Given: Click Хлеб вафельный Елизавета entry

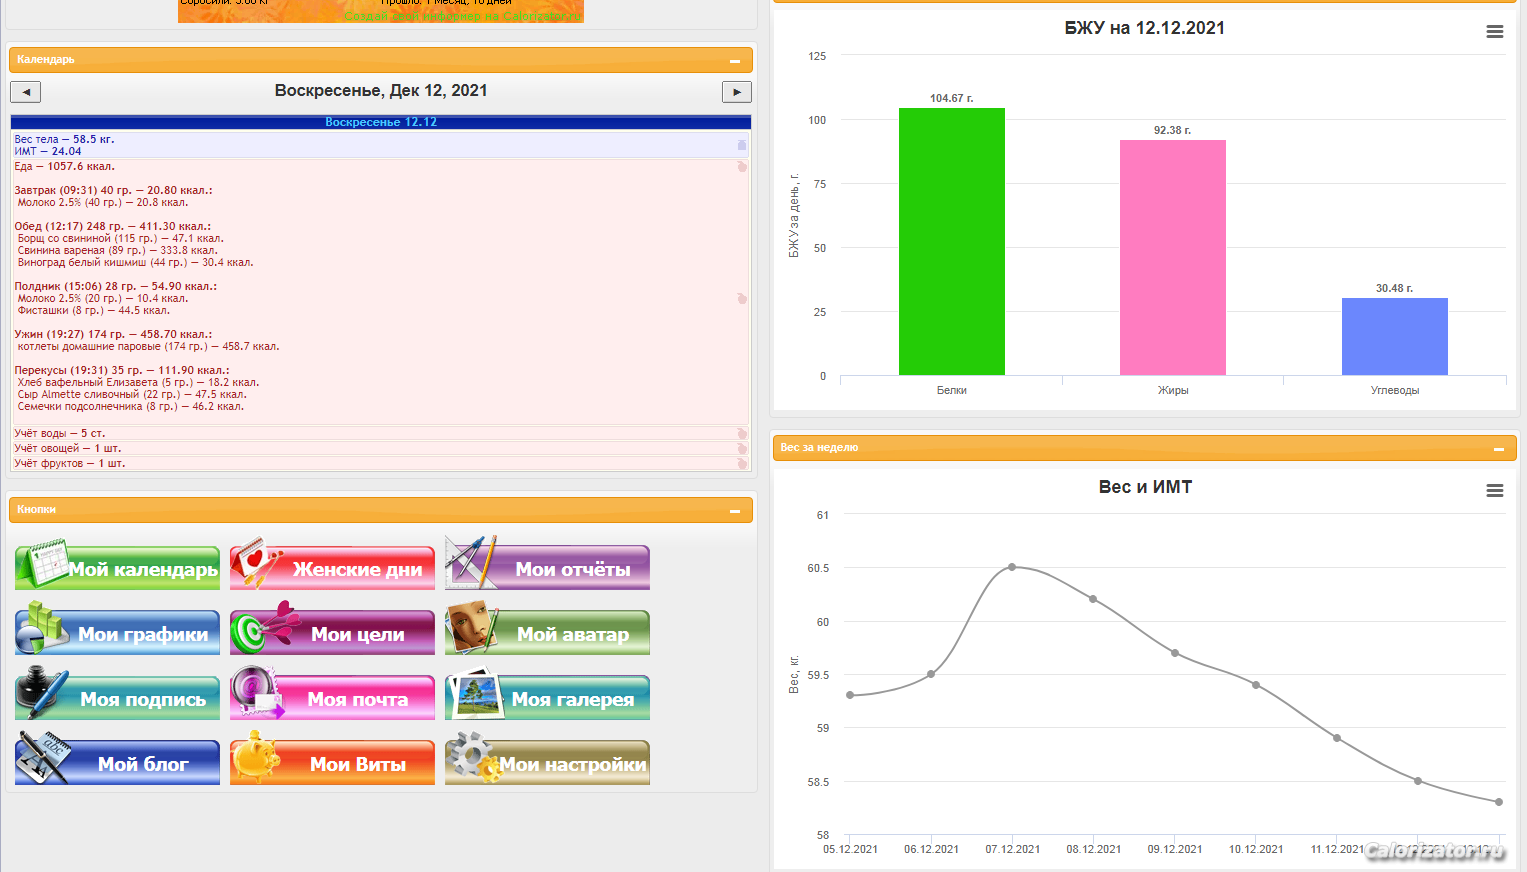Looking at the screenshot, I should (138, 382).
